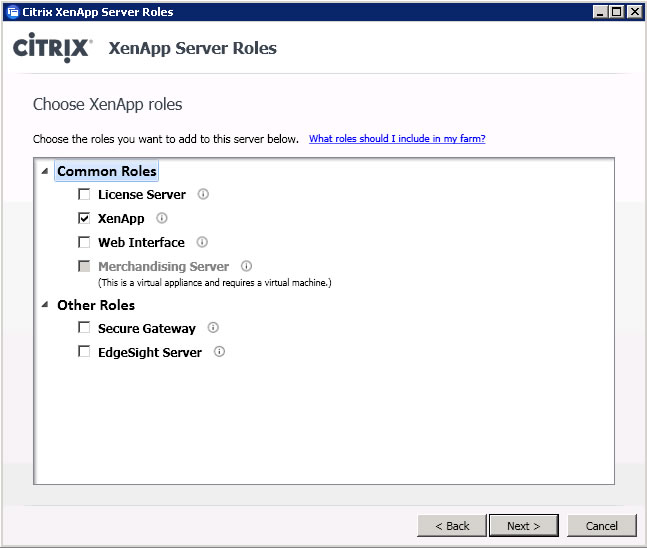The width and height of the screenshot is (647, 548).
Task: Click the window icon in the title bar
Action: click(x=13, y=12)
